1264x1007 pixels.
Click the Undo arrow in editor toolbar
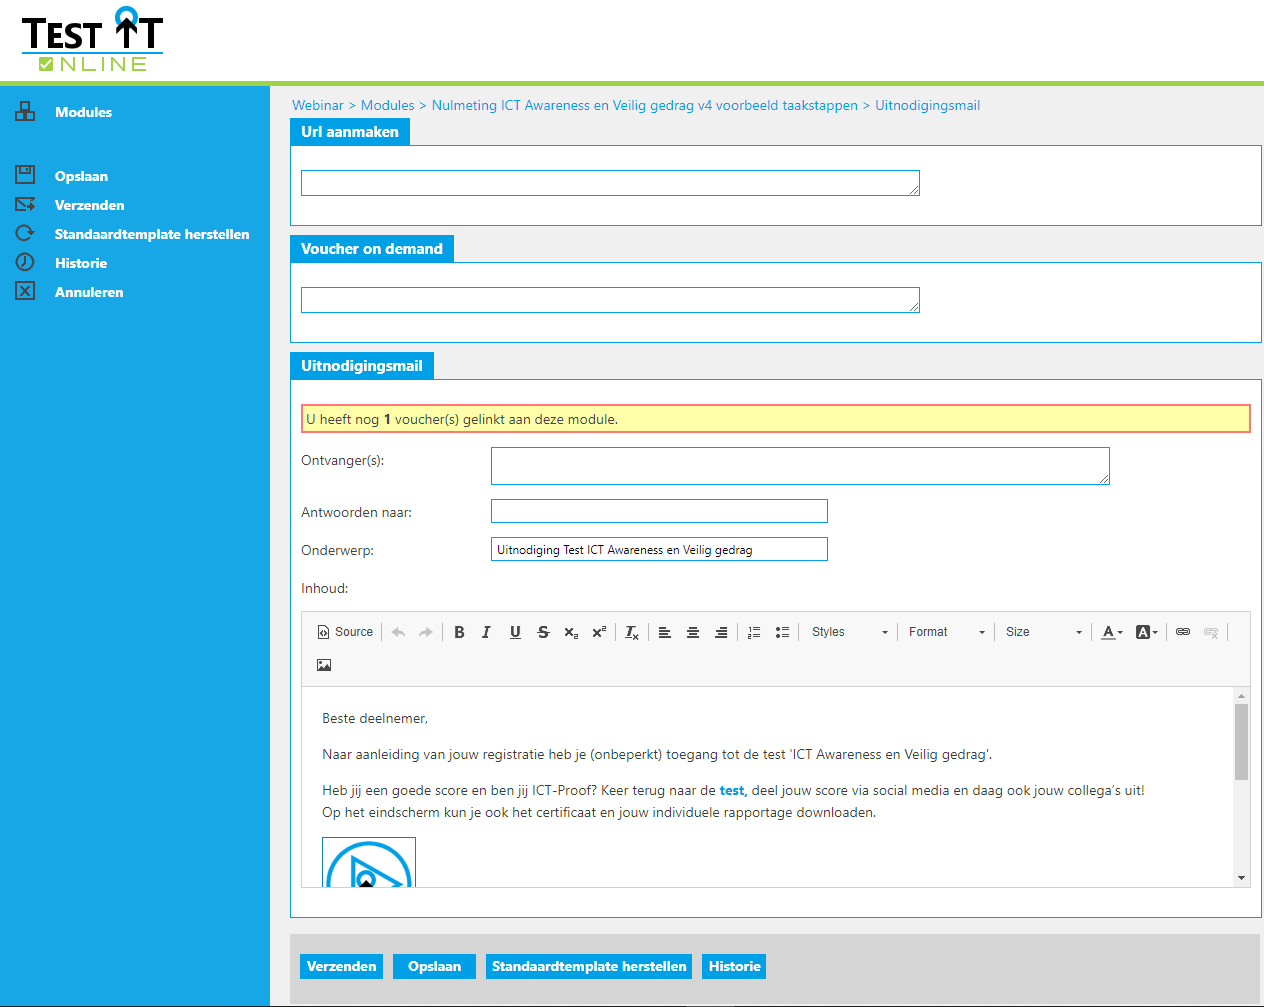pyautogui.click(x=398, y=632)
